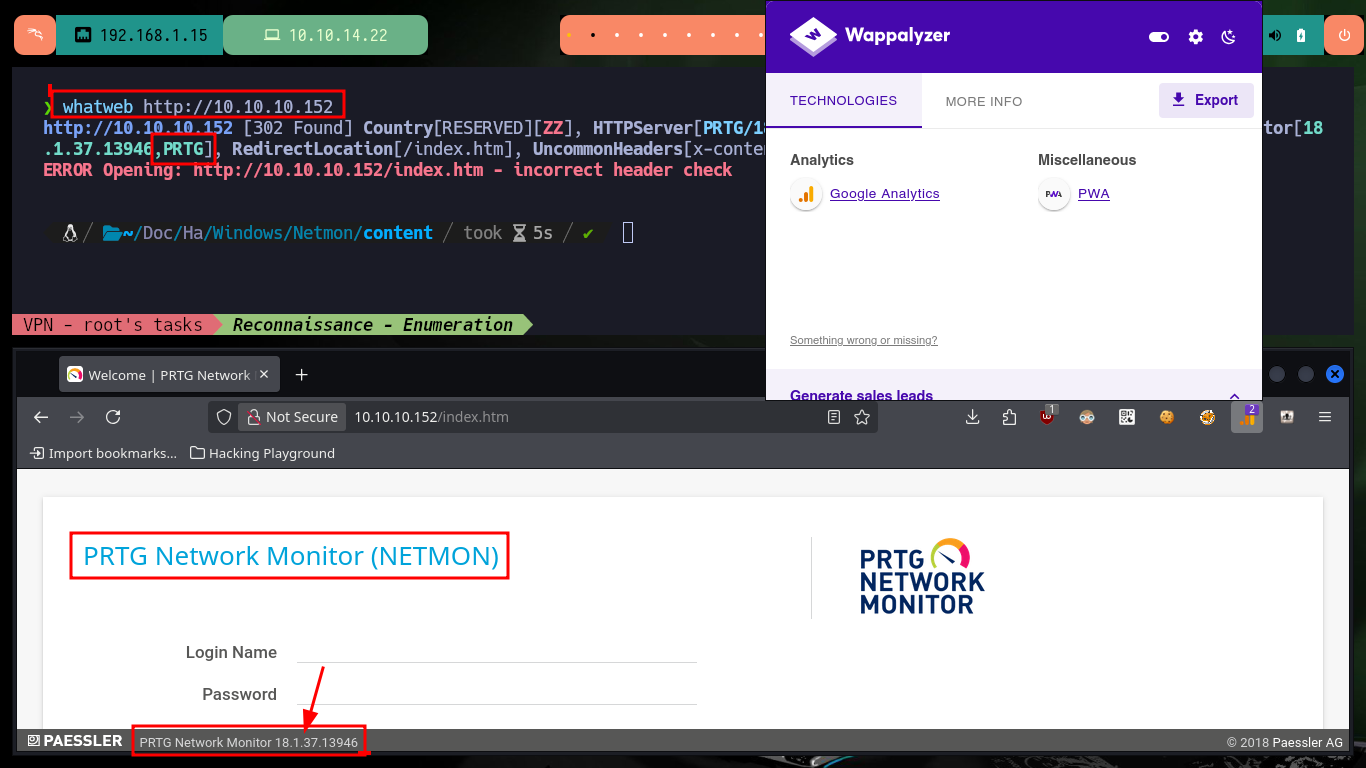Click the PAESSLER logo in footer
Screen dimensions: 1366x768
pyautogui.click(x=75, y=741)
